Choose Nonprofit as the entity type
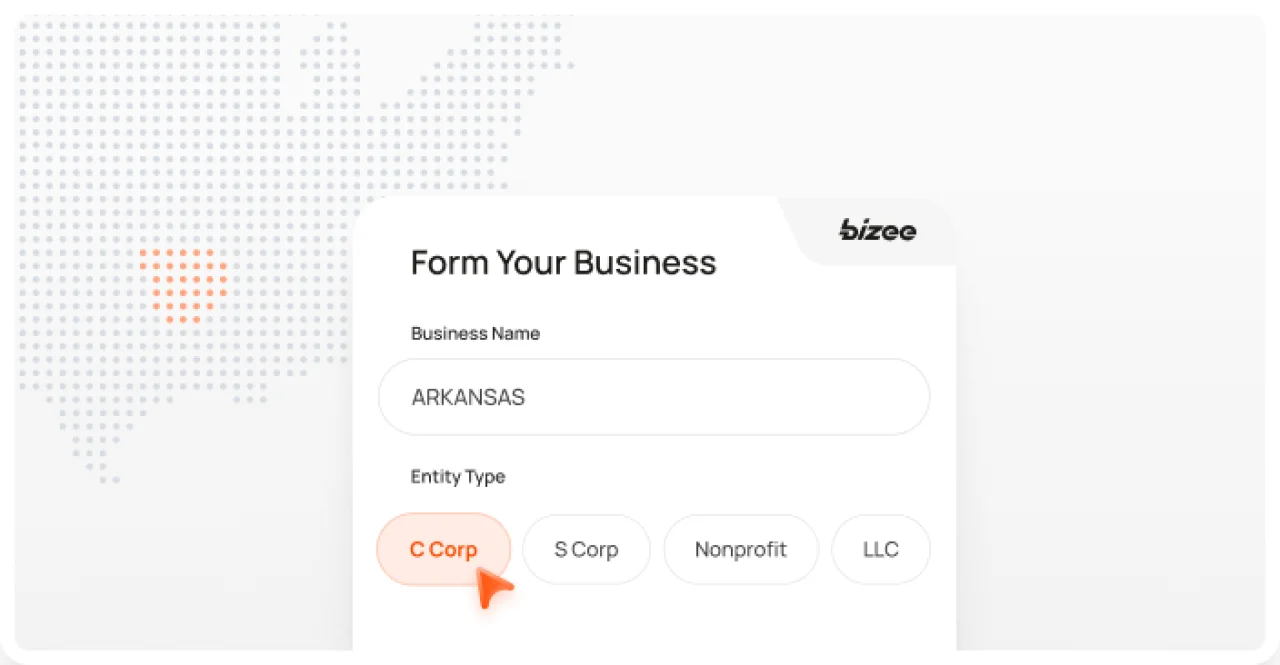 point(741,549)
